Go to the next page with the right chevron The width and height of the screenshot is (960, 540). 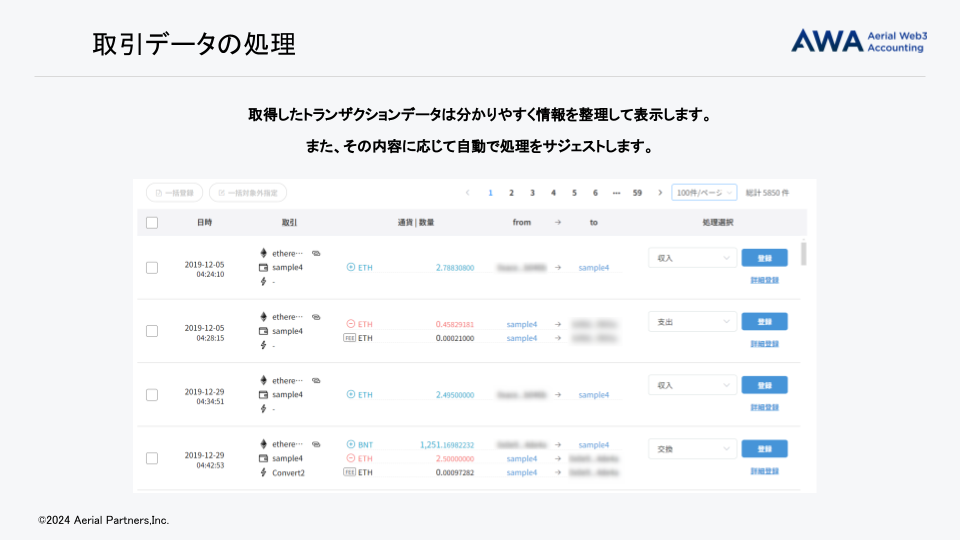tap(660, 193)
